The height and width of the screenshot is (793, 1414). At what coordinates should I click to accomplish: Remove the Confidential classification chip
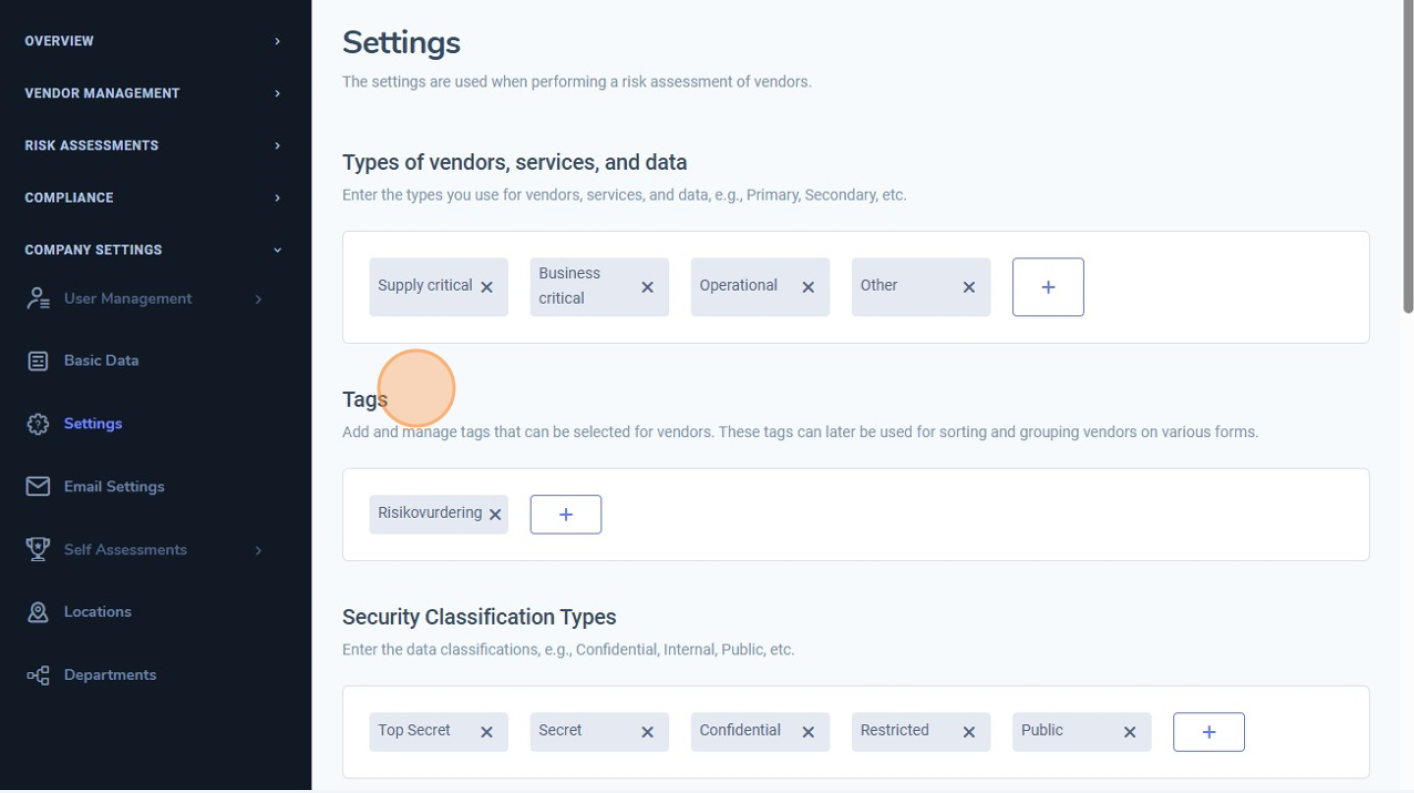tap(808, 733)
